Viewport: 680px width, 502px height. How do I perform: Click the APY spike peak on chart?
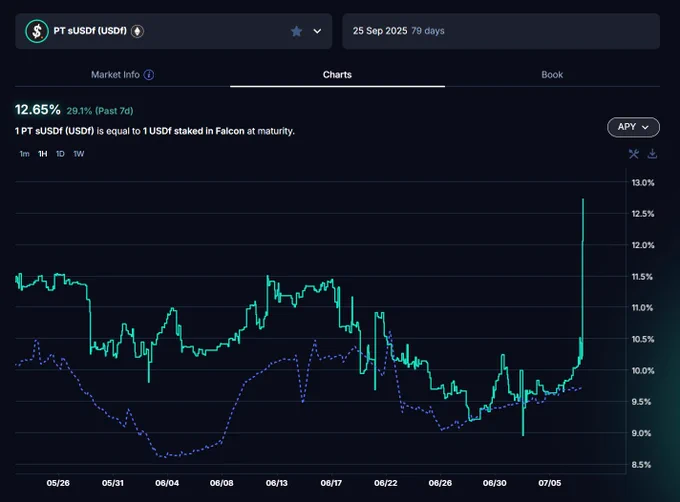[583, 200]
